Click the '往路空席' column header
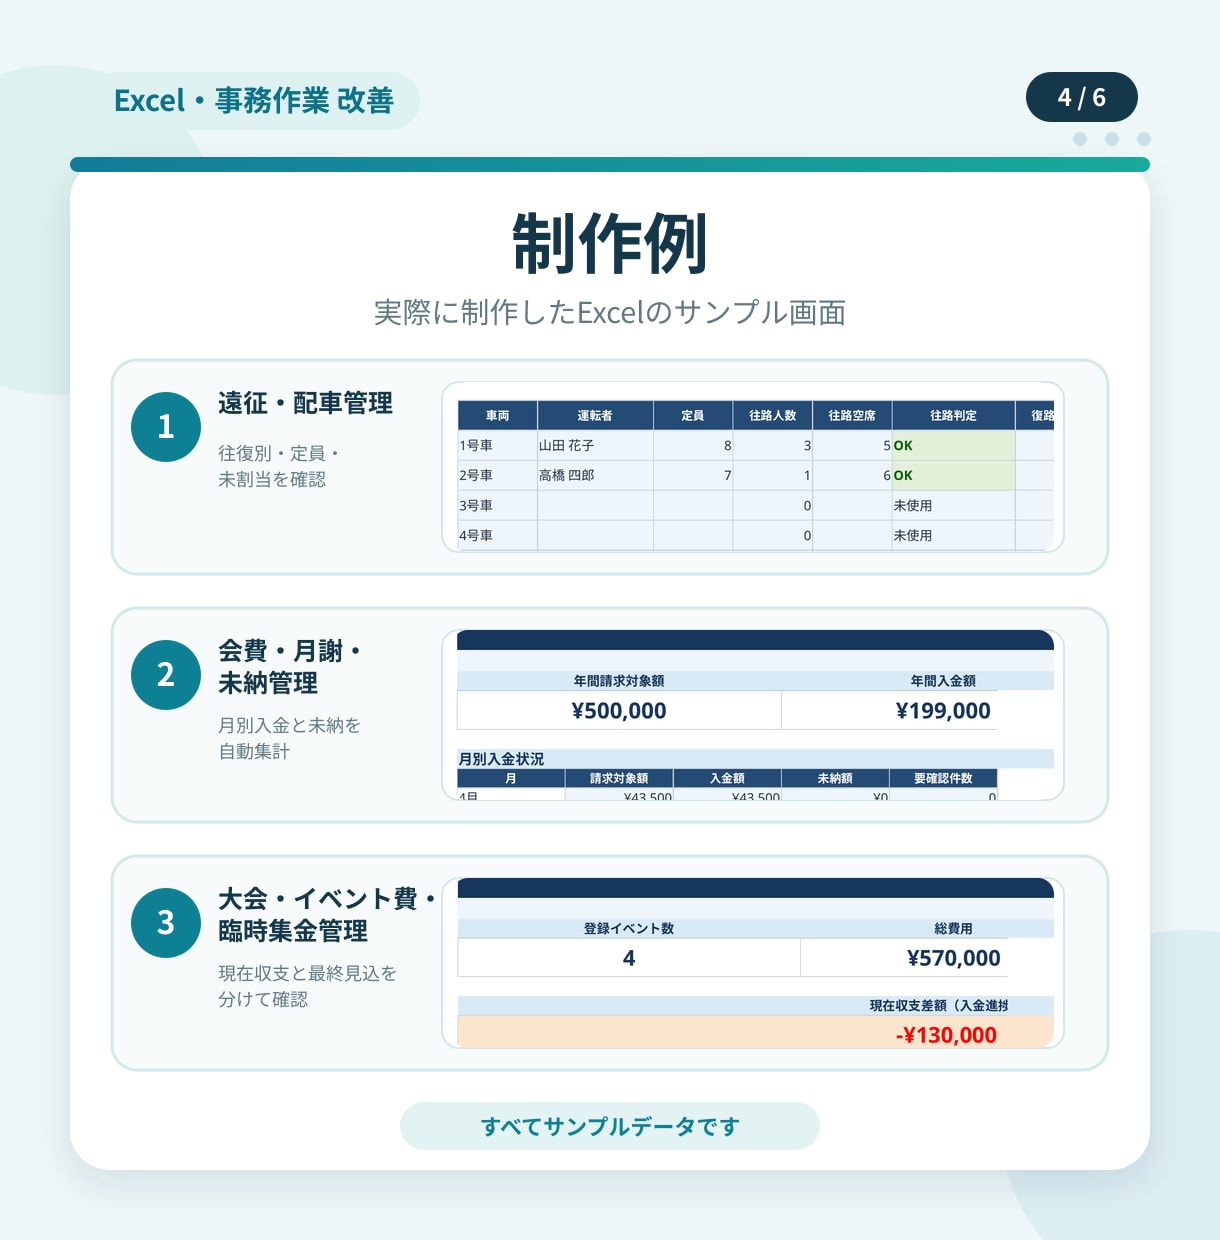This screenshot has width=1220, height=1240. (x=852, y=415)
